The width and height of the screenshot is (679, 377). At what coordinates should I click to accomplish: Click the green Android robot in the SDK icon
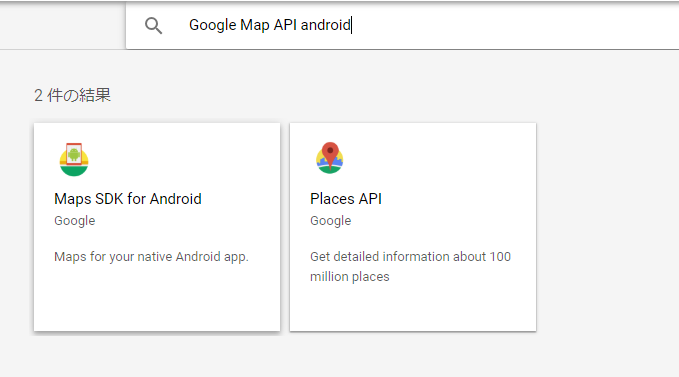pyautogui.click(x=74, y=154)
